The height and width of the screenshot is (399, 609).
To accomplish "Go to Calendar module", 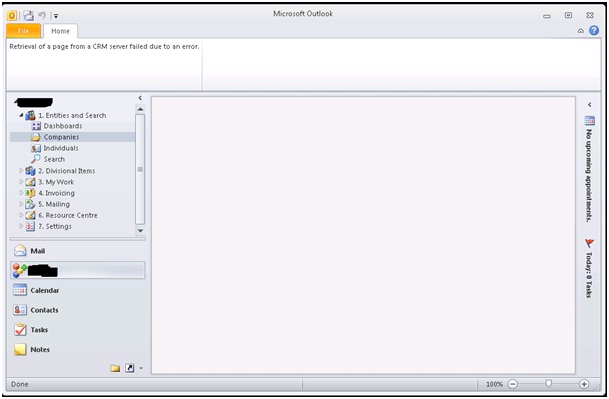I will [78, 290].
